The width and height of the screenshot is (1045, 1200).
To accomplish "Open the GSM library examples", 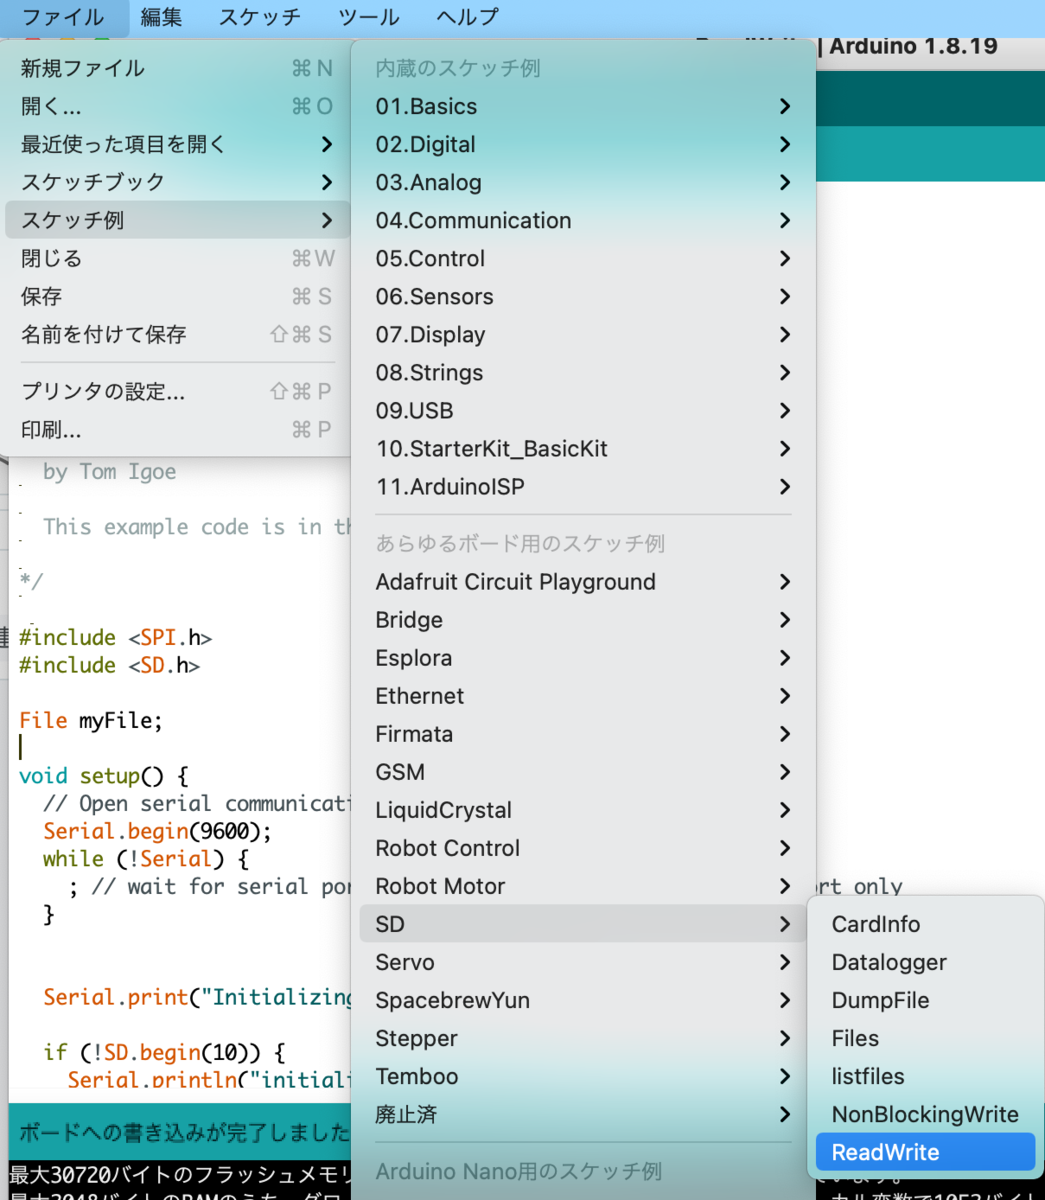I will coord(583,772).
